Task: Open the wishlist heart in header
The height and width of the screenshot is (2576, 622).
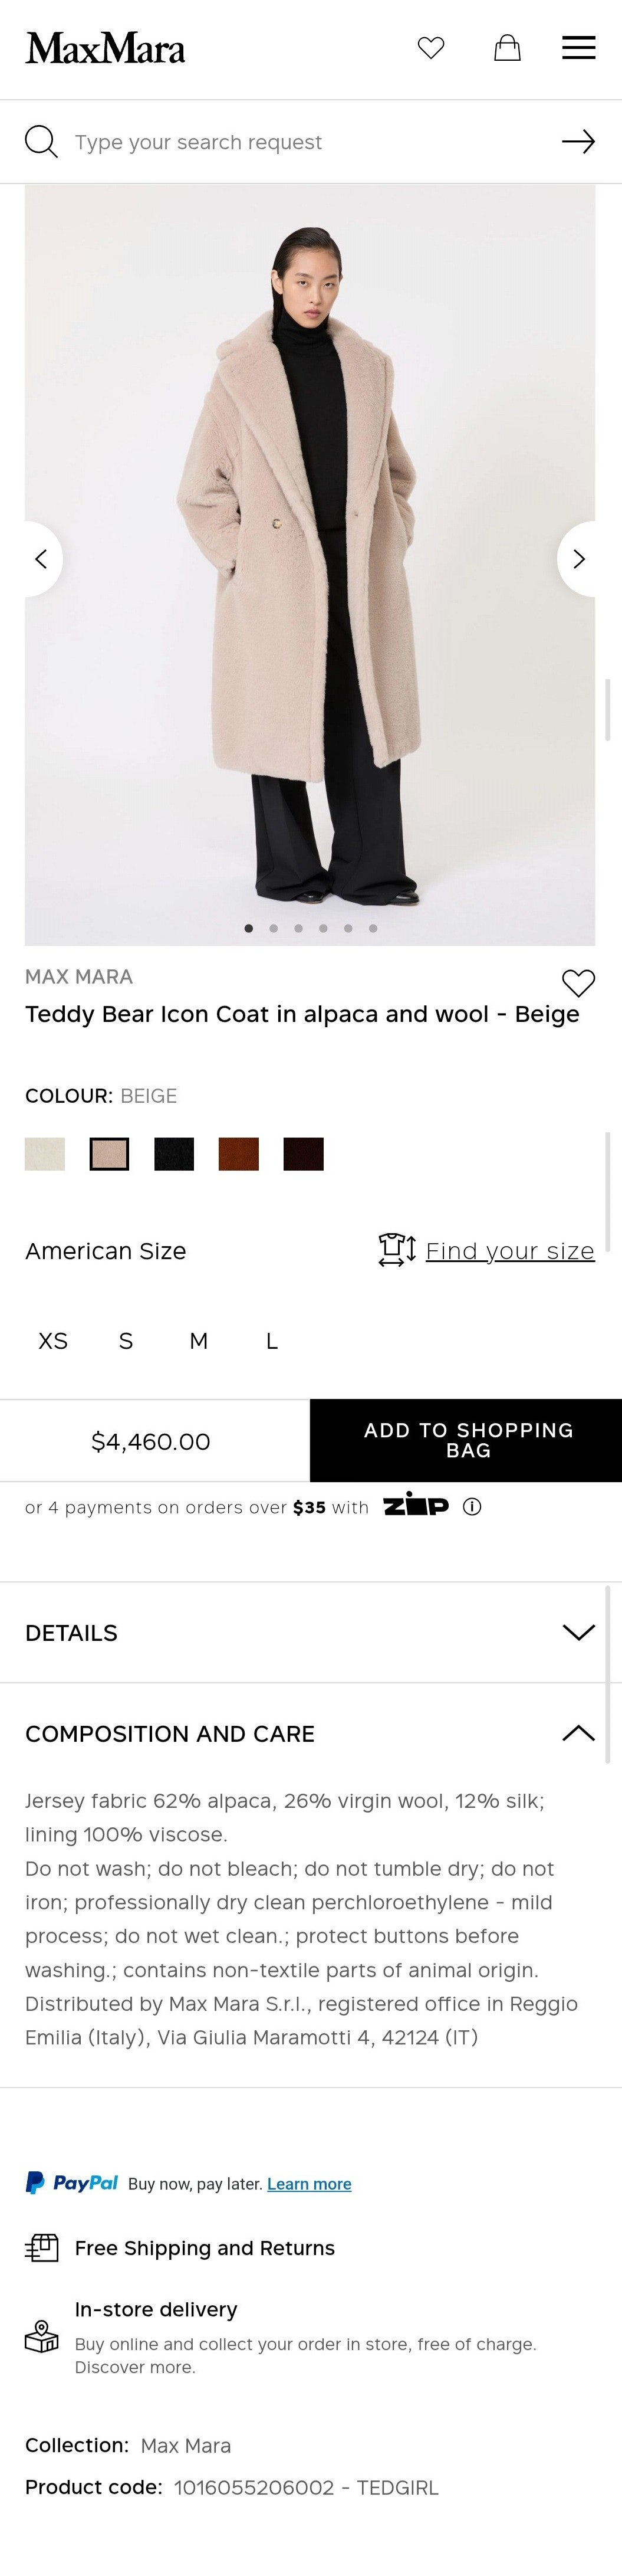Action: pyautogui.click(x=431, y=48)
